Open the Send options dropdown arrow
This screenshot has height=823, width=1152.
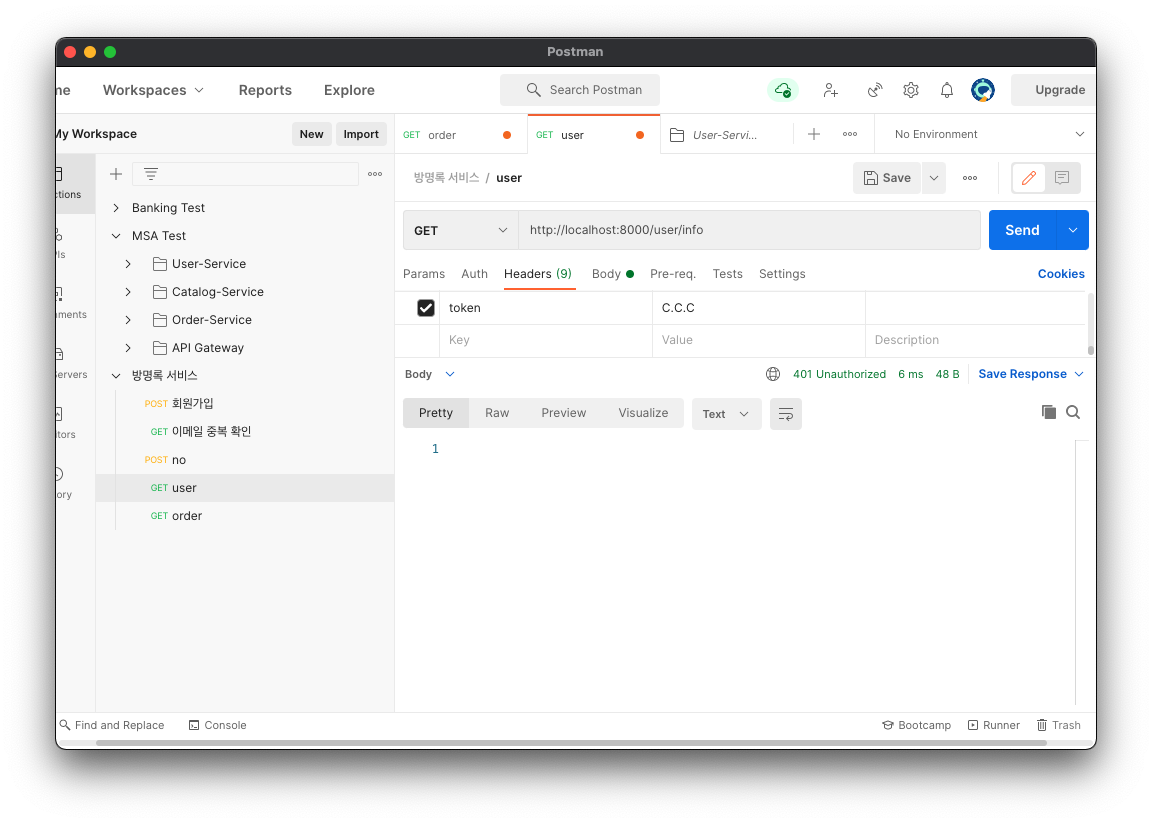1073,230
